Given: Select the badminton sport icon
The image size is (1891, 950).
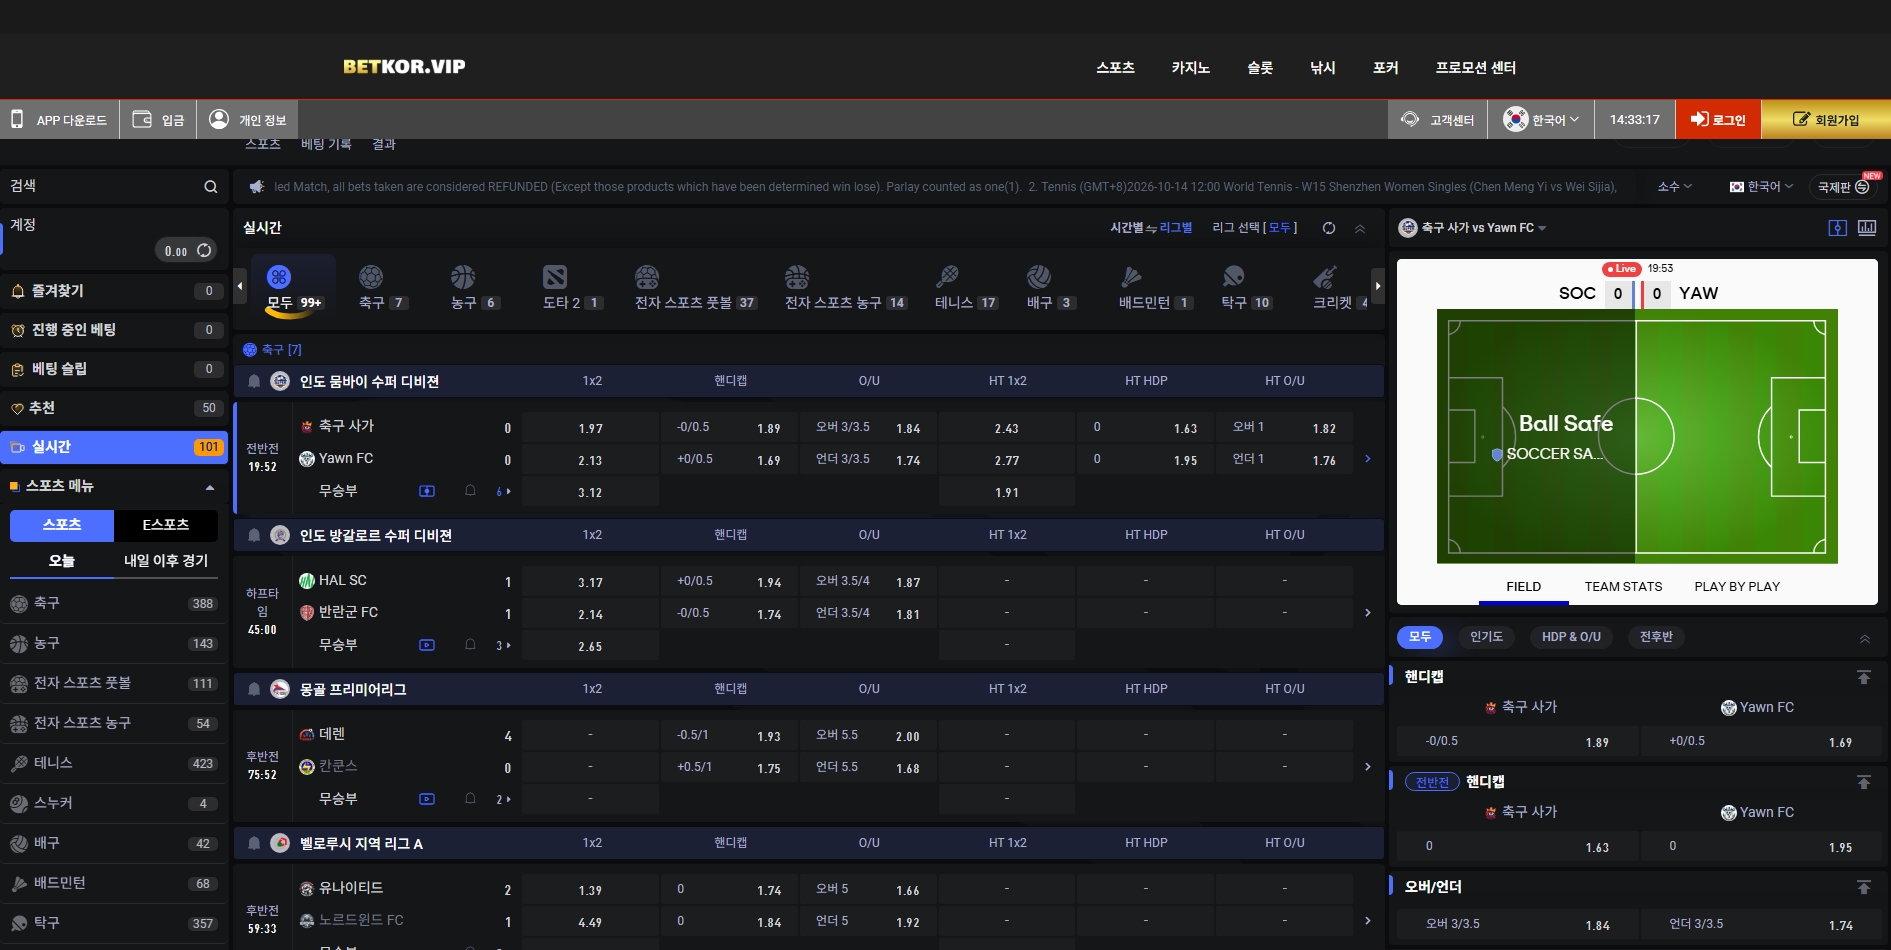Looking at the screenshot, I should pos(1131,276).
